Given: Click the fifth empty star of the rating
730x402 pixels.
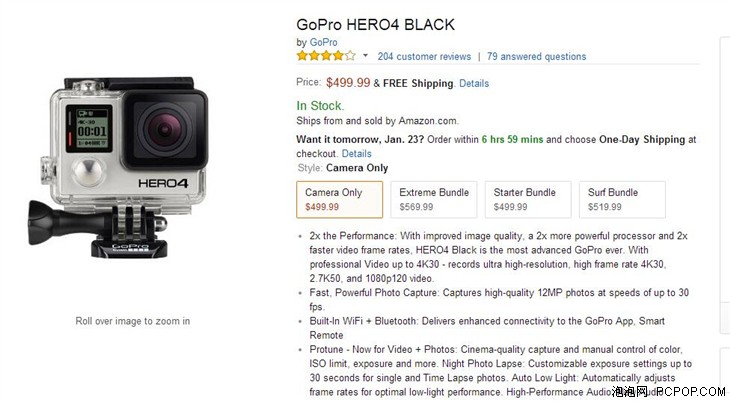Looking at the screenshot, I should 351,56.
